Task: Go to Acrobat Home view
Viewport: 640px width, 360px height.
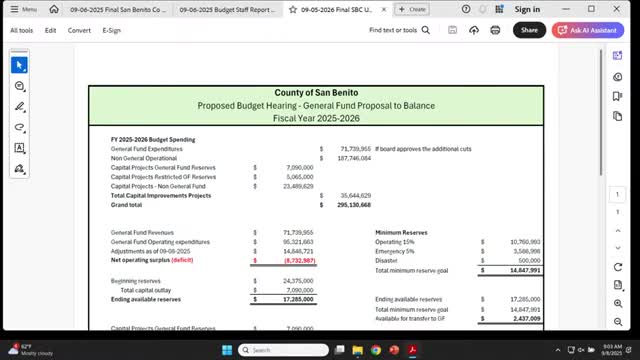Action: [54, 9]
